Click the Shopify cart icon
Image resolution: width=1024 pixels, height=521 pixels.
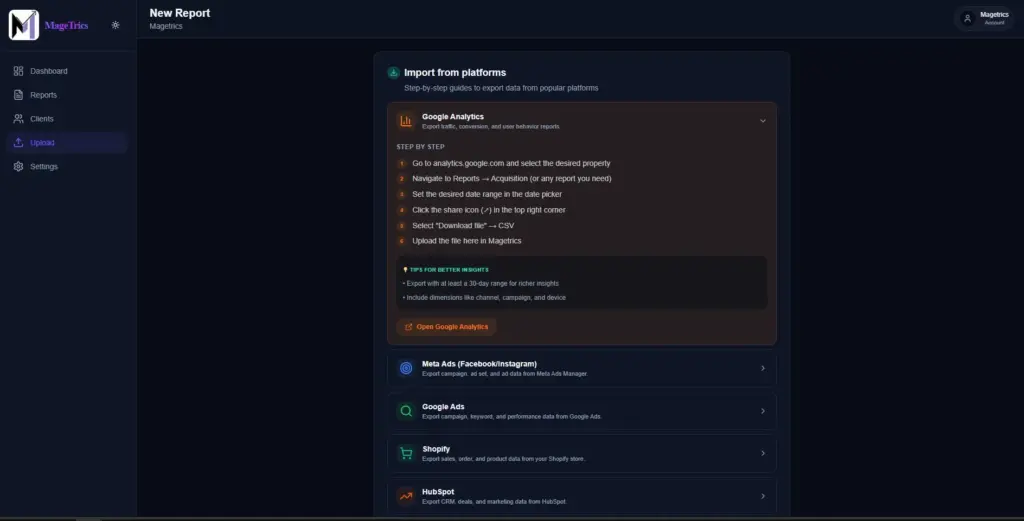coord(406,453)
